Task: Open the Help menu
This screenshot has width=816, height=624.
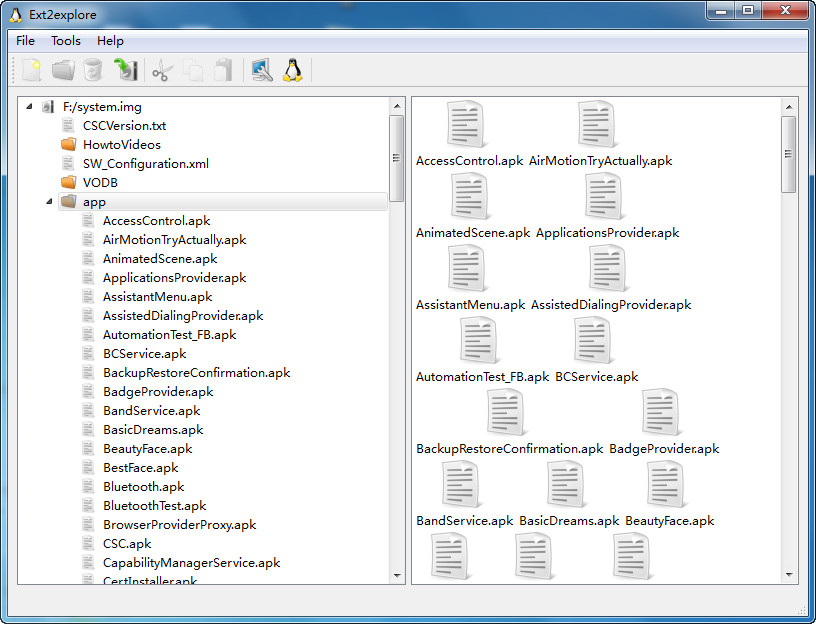Action: click(110, 41)
